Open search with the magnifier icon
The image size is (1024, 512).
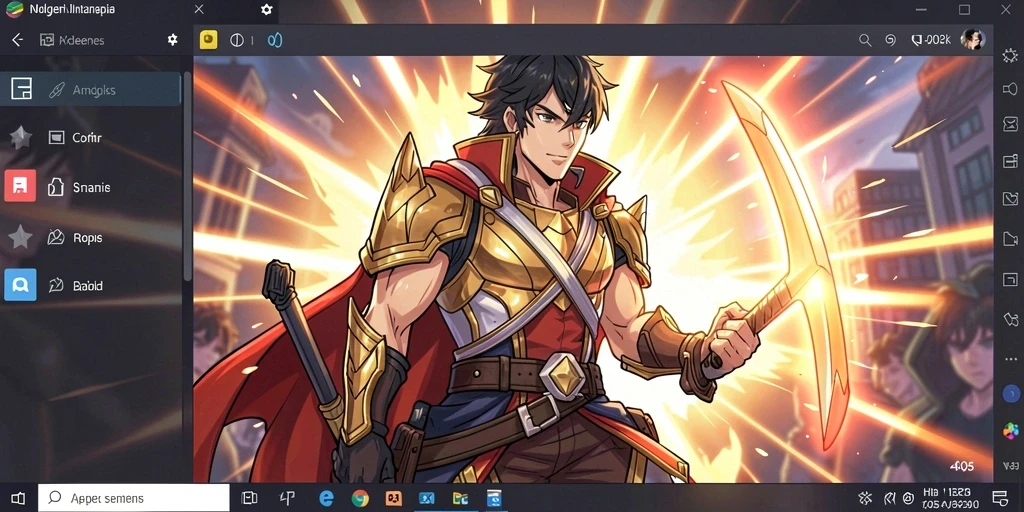coord(865,40)
